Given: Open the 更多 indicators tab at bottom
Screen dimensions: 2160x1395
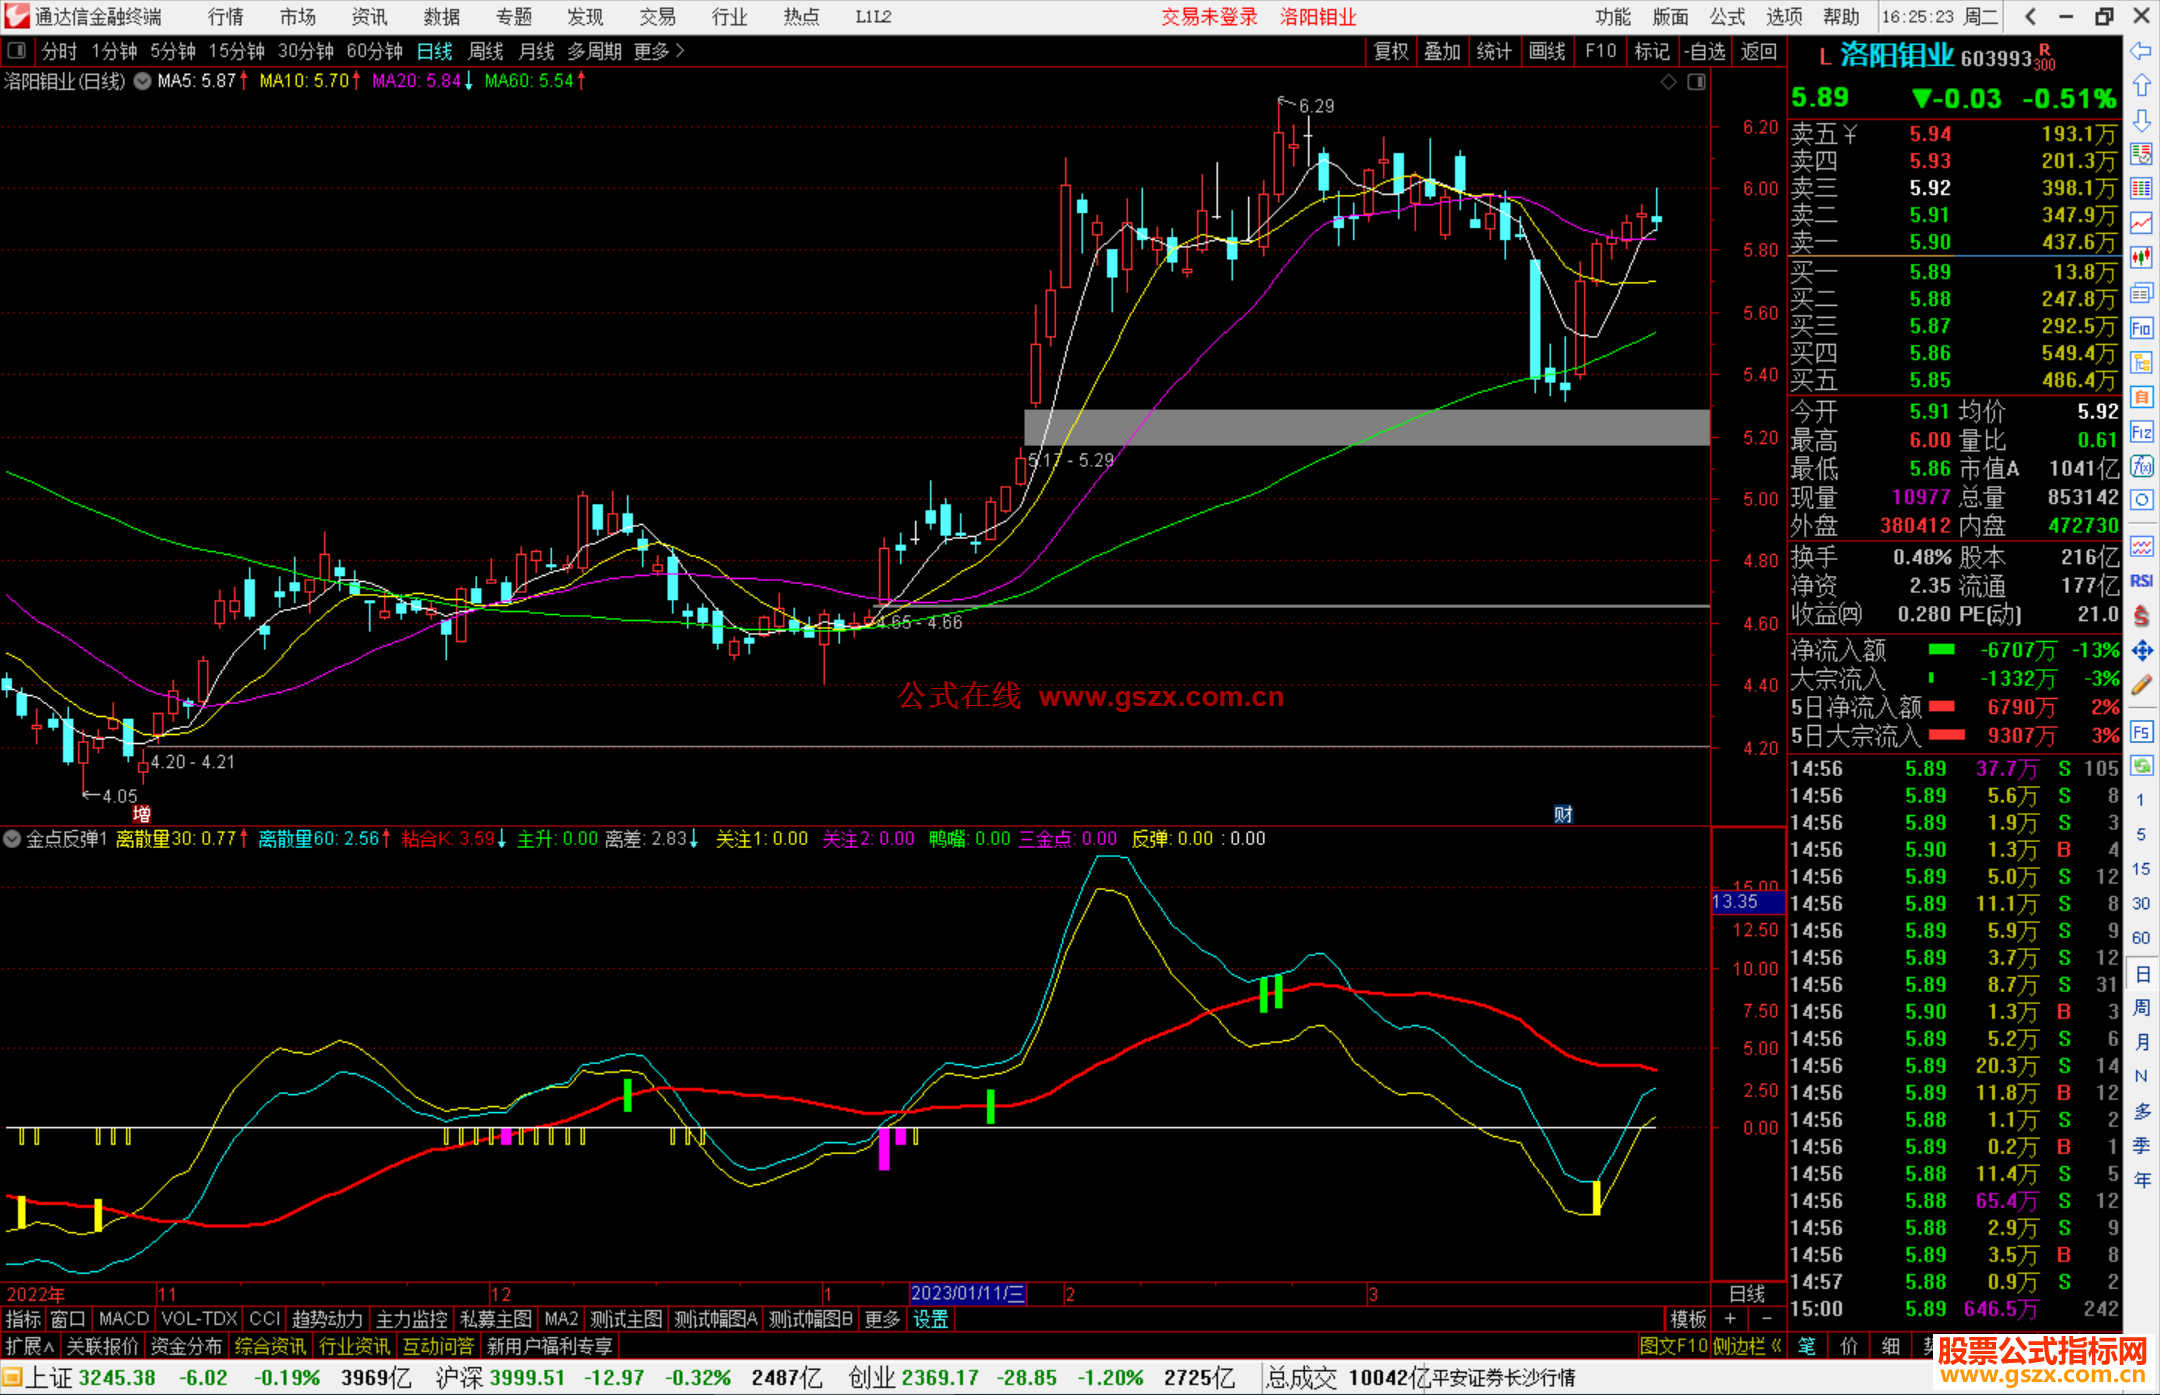Looking at the screenshot, I should (x=882, y=1319).
